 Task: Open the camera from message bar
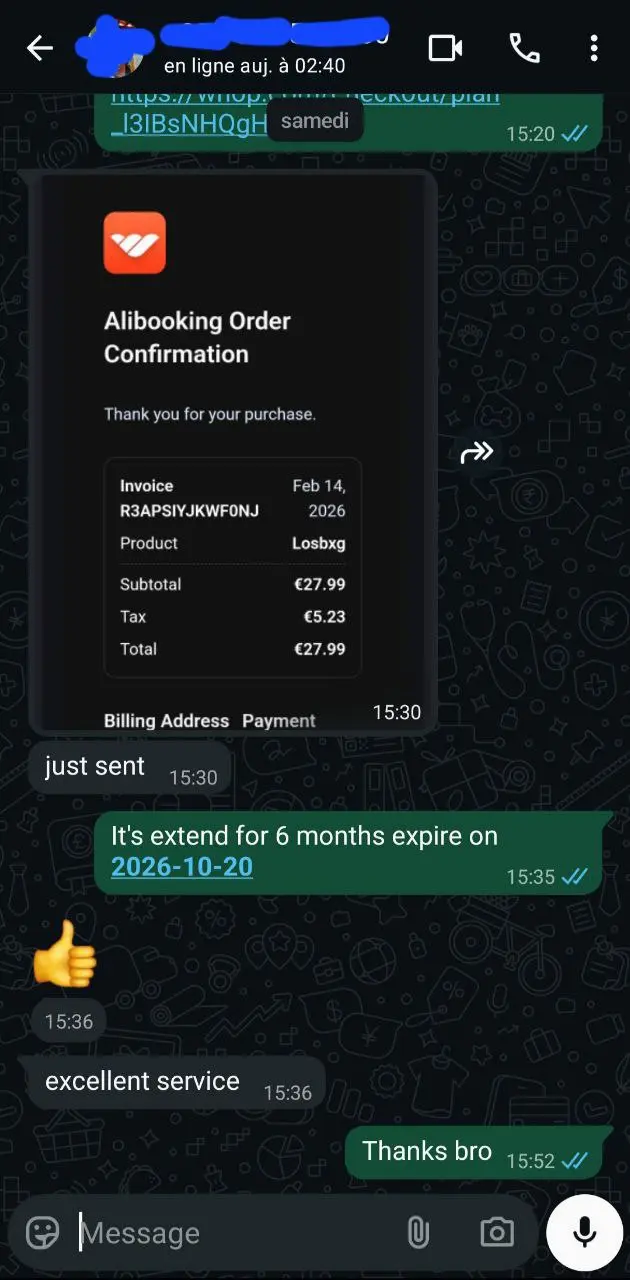pyautogui.click(x=496, y=1233)
